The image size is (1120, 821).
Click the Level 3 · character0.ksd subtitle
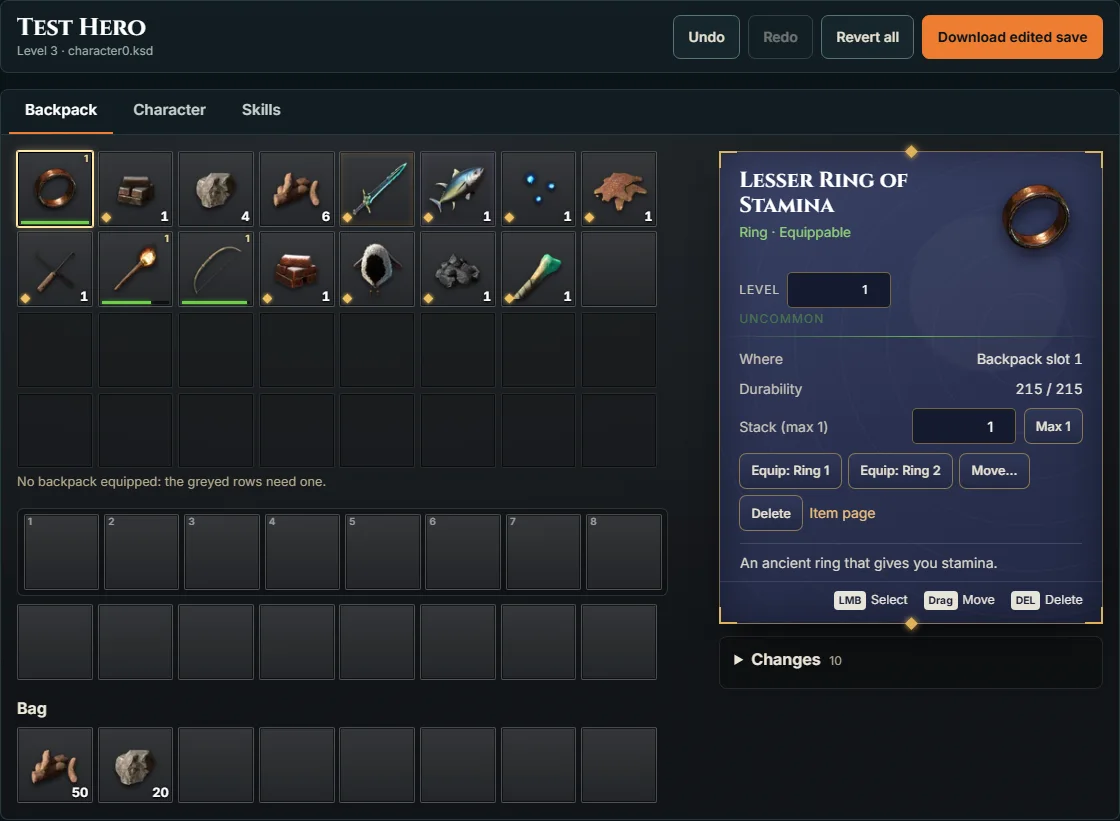pyautogui.click(x=85, y=51)
